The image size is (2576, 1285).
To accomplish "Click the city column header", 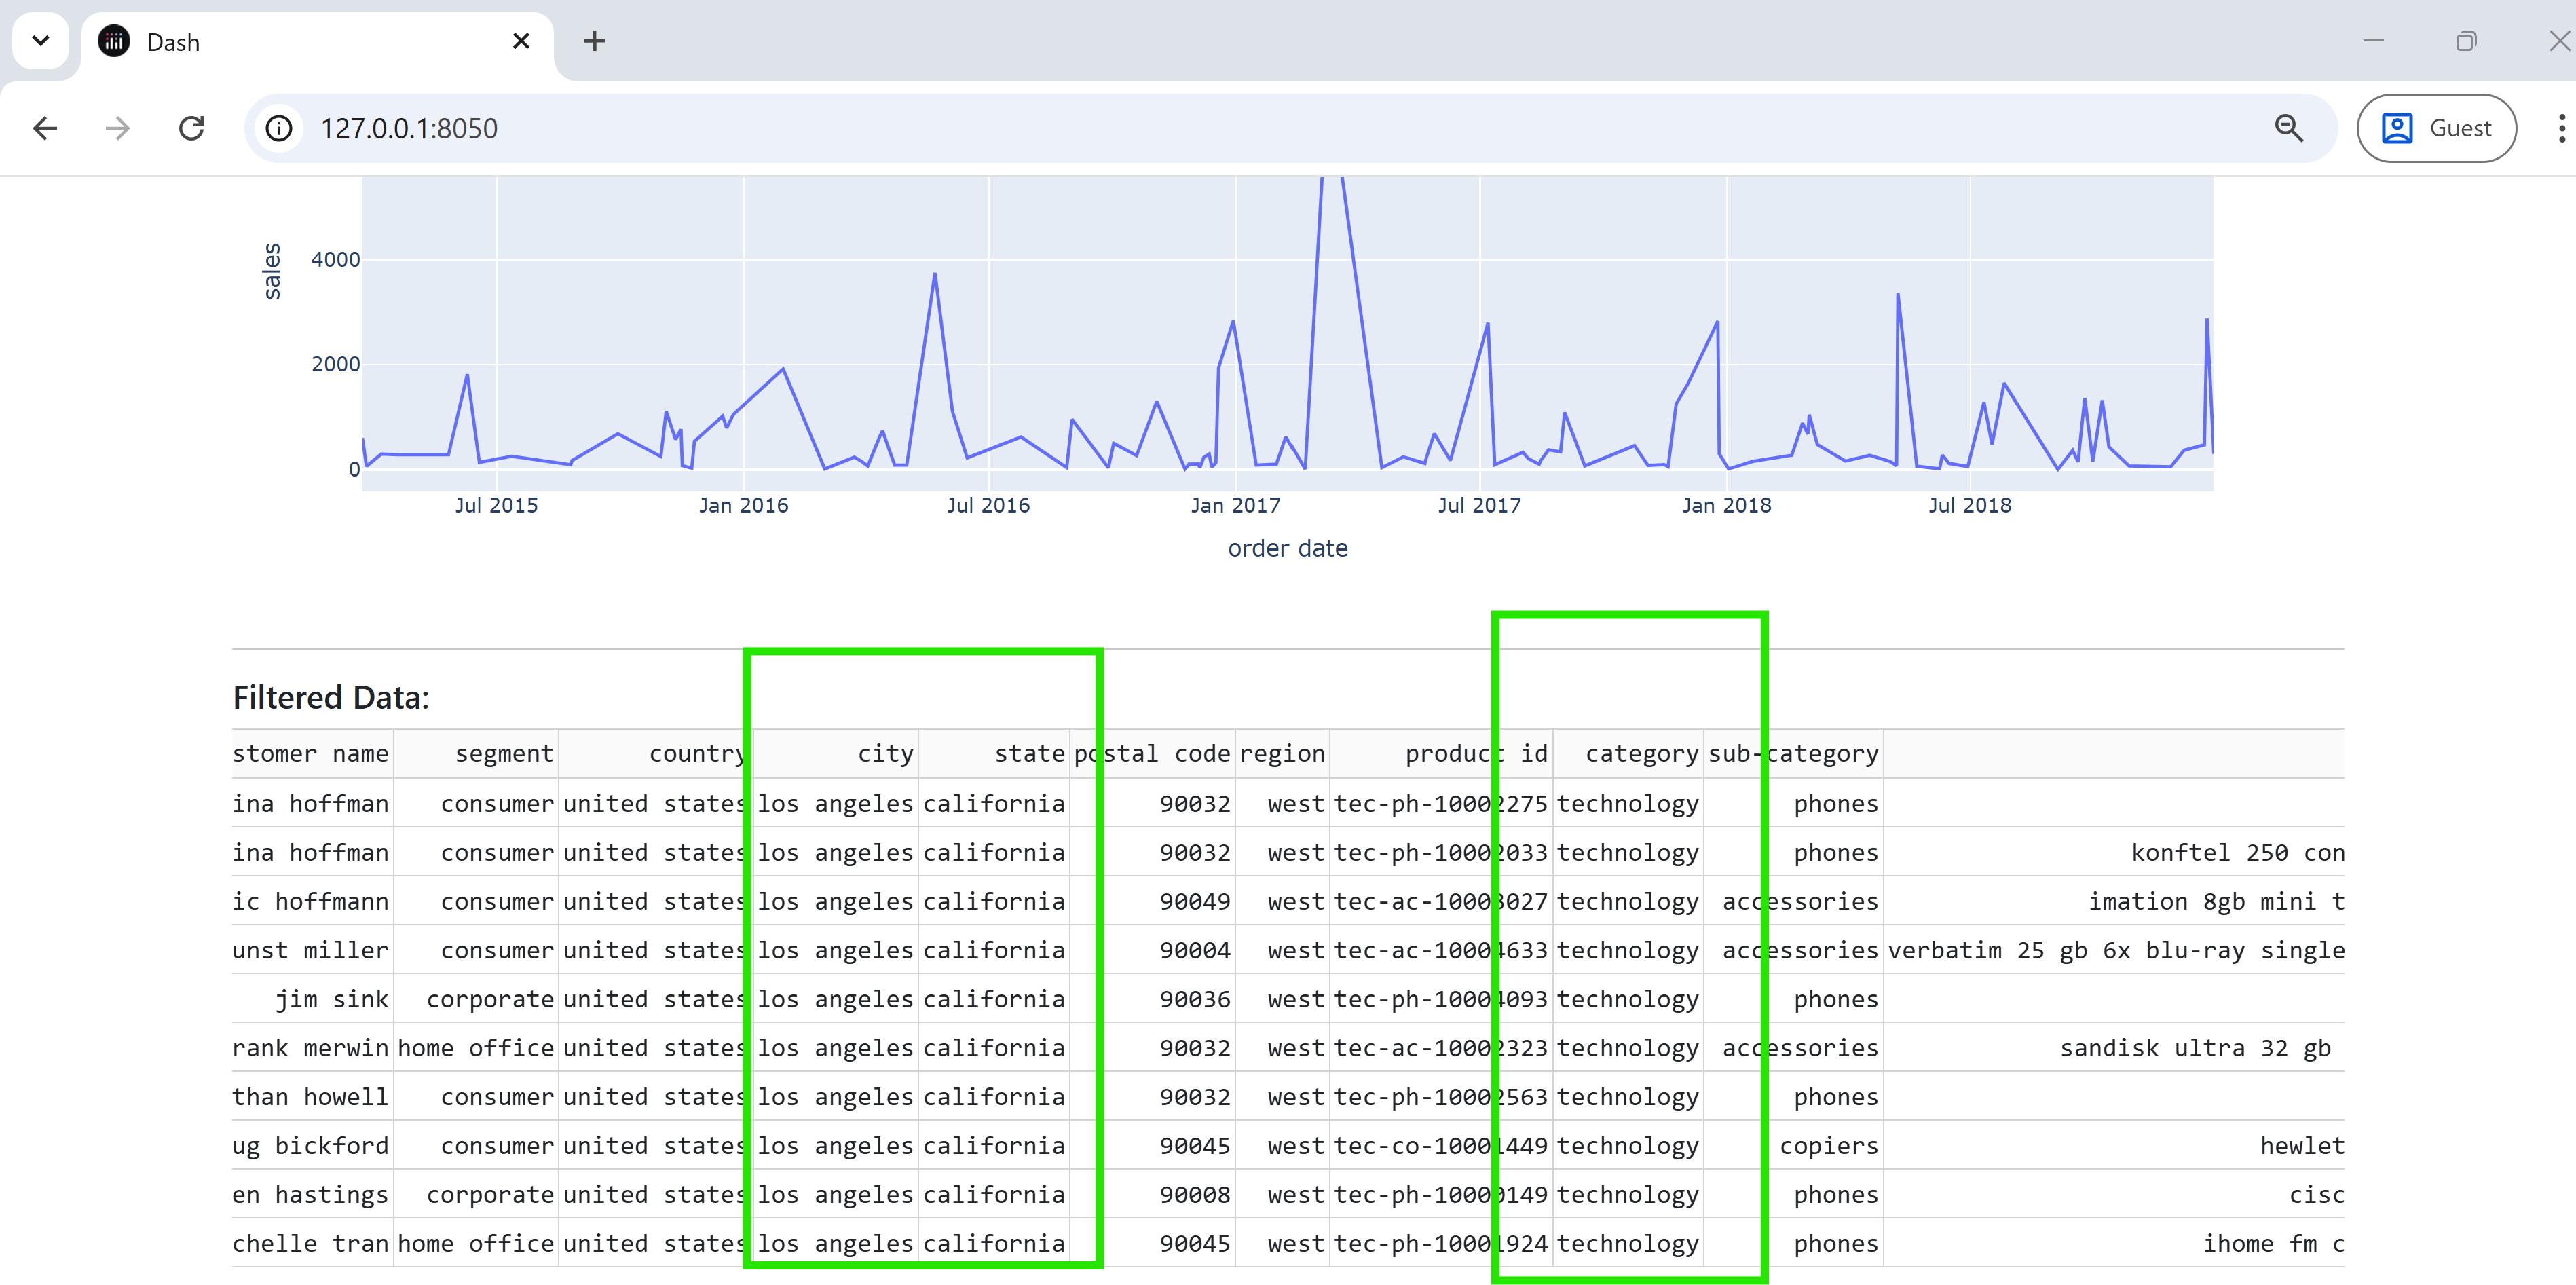I will pos(885,753).
